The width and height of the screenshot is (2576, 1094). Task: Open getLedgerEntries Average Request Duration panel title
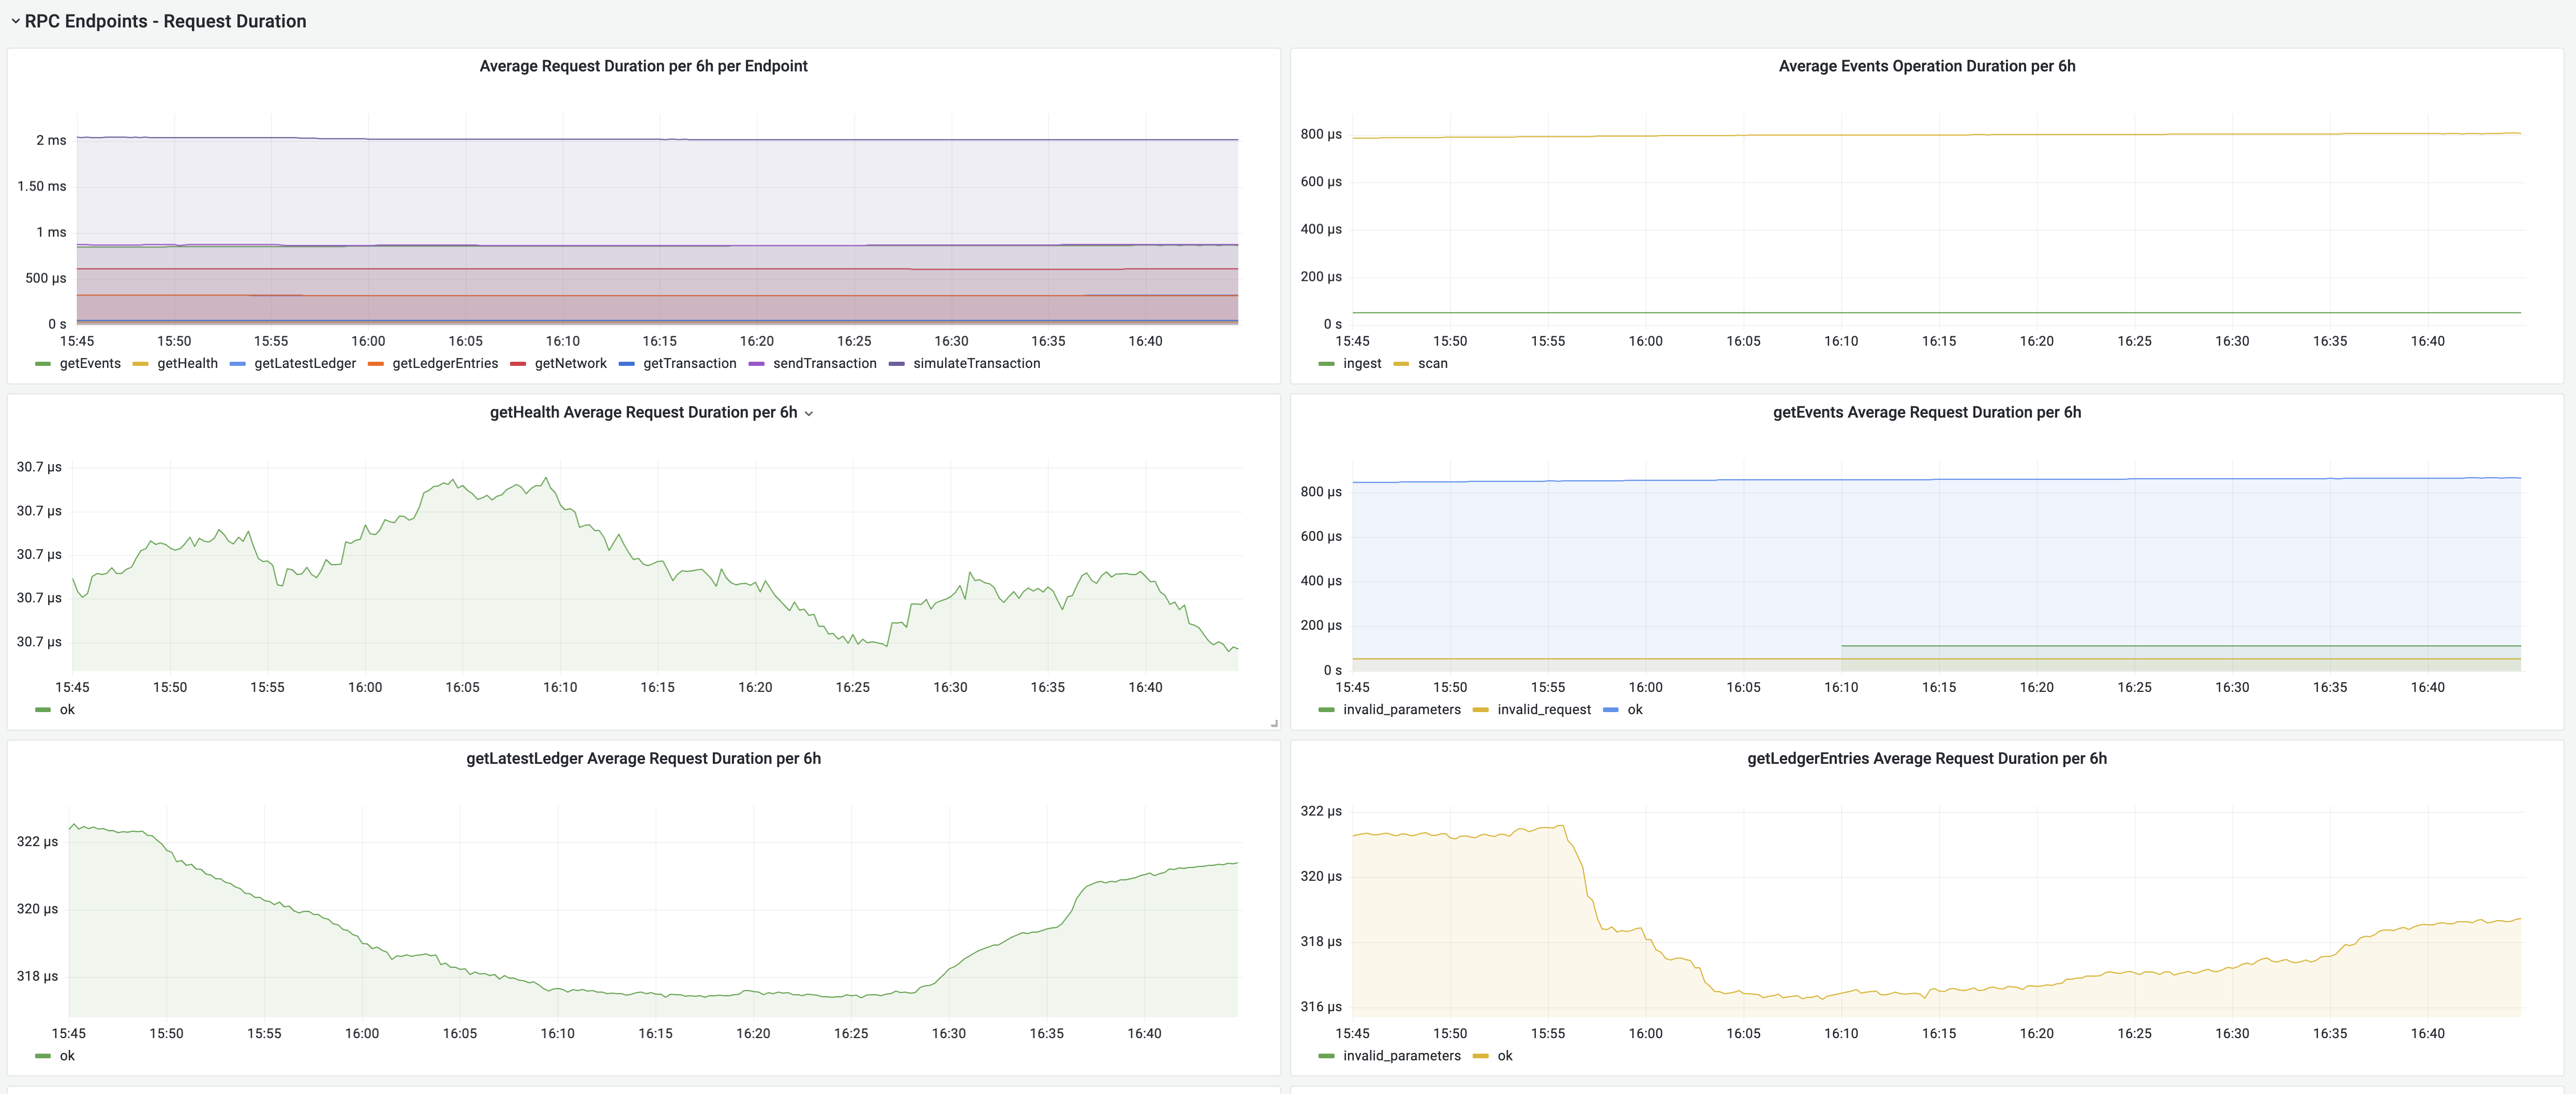click(x=1926, y=758)
